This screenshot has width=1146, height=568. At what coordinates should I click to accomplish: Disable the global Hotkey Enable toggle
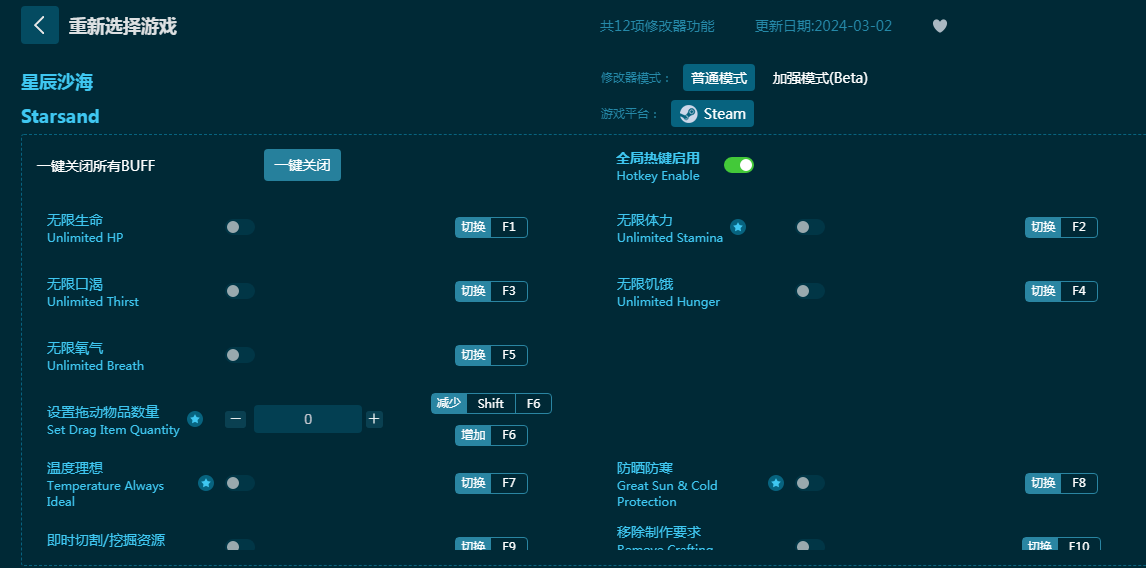738,165
